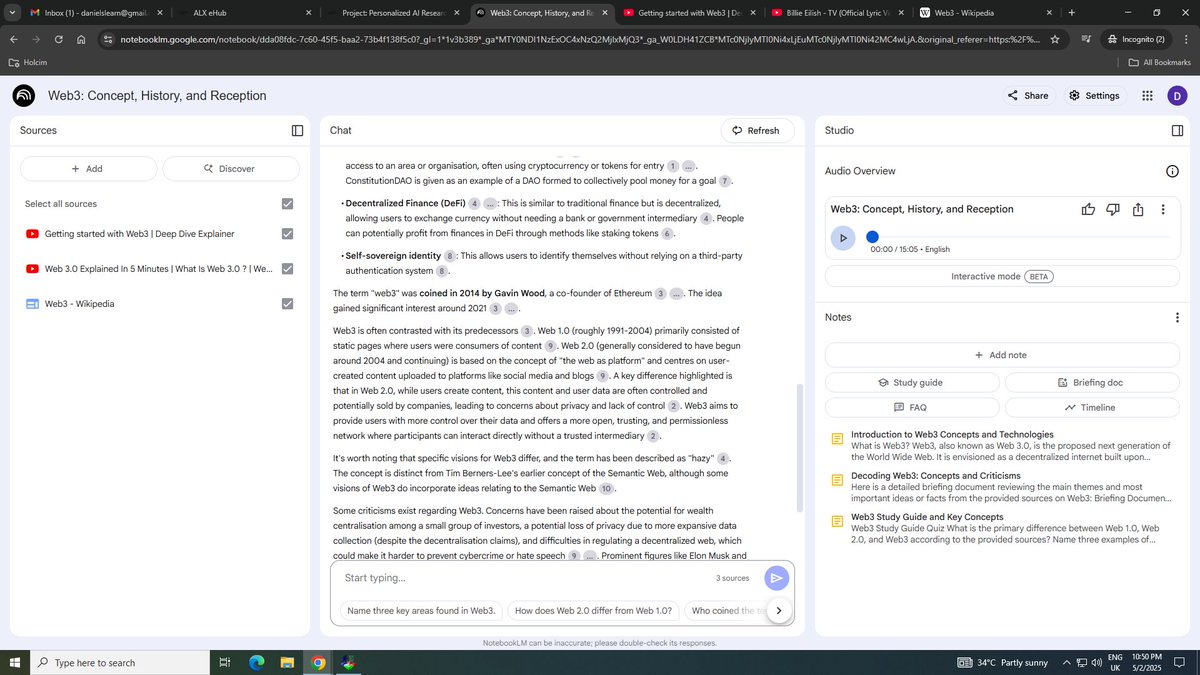Screen dimensions: 1200x675
Task: Generate a Briefing doc
Action: pos(1092,382)
